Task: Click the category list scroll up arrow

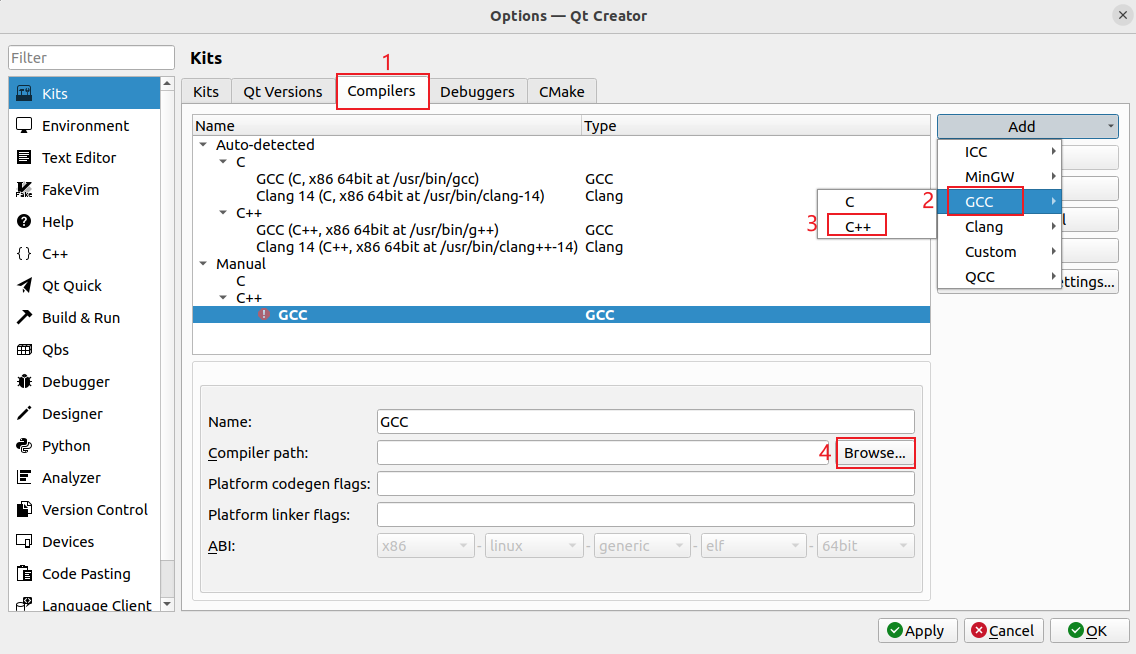Action: pos(167,83)
